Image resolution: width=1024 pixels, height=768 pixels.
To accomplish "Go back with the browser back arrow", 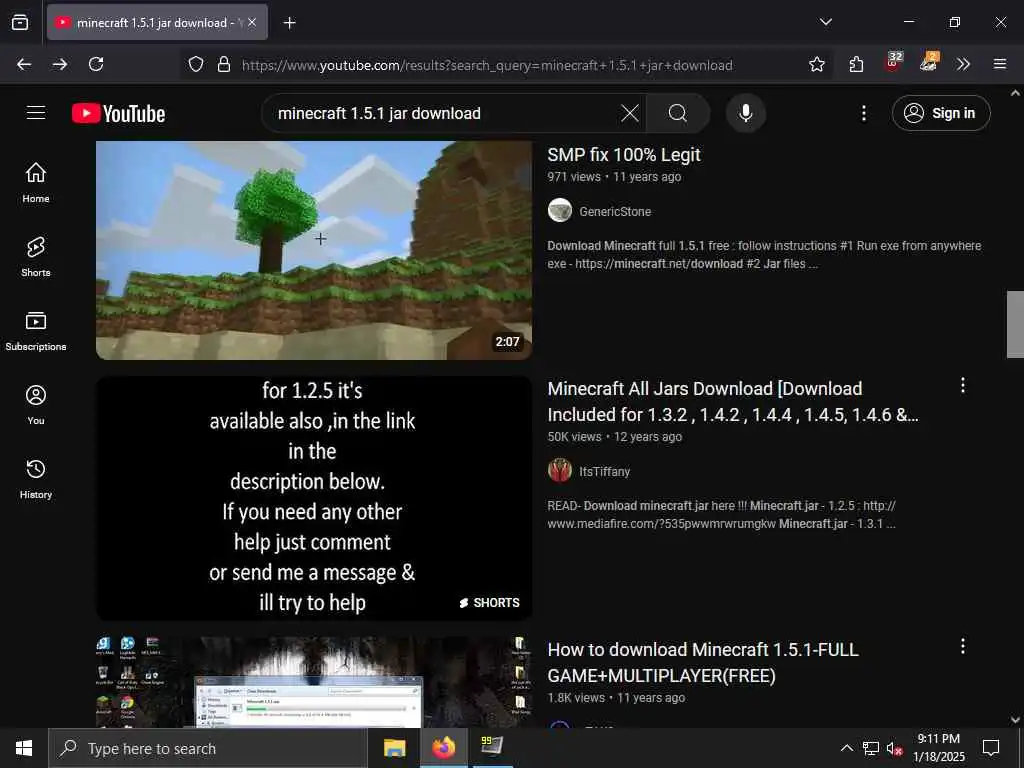I will click(24, 64).
